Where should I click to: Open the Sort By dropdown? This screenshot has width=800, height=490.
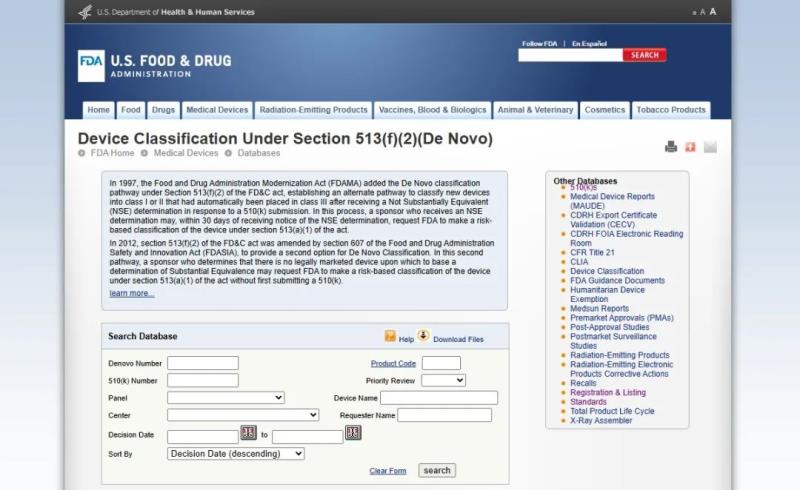click(x=235, y=454)
